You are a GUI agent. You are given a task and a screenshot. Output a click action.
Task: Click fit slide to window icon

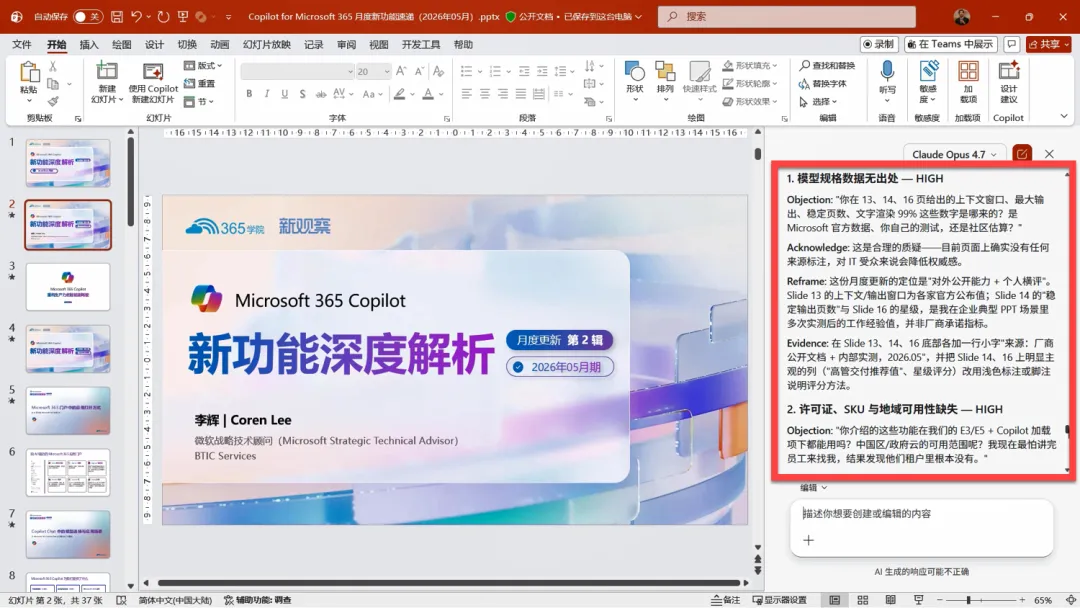pos(1070,600)
